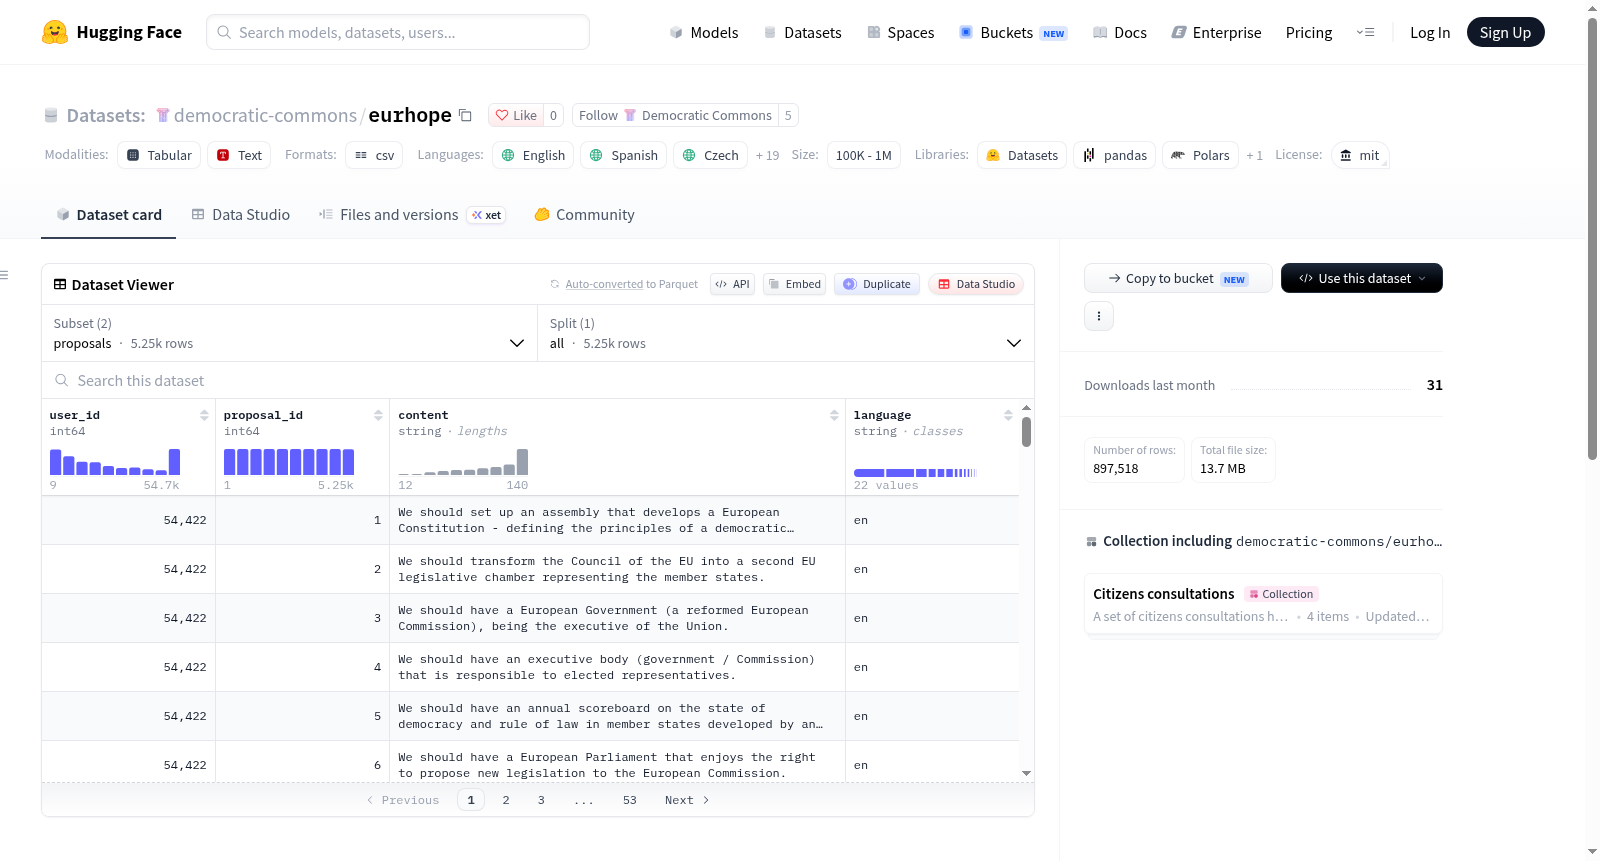Click the Copy to bucket button

tap(1178, 278)
